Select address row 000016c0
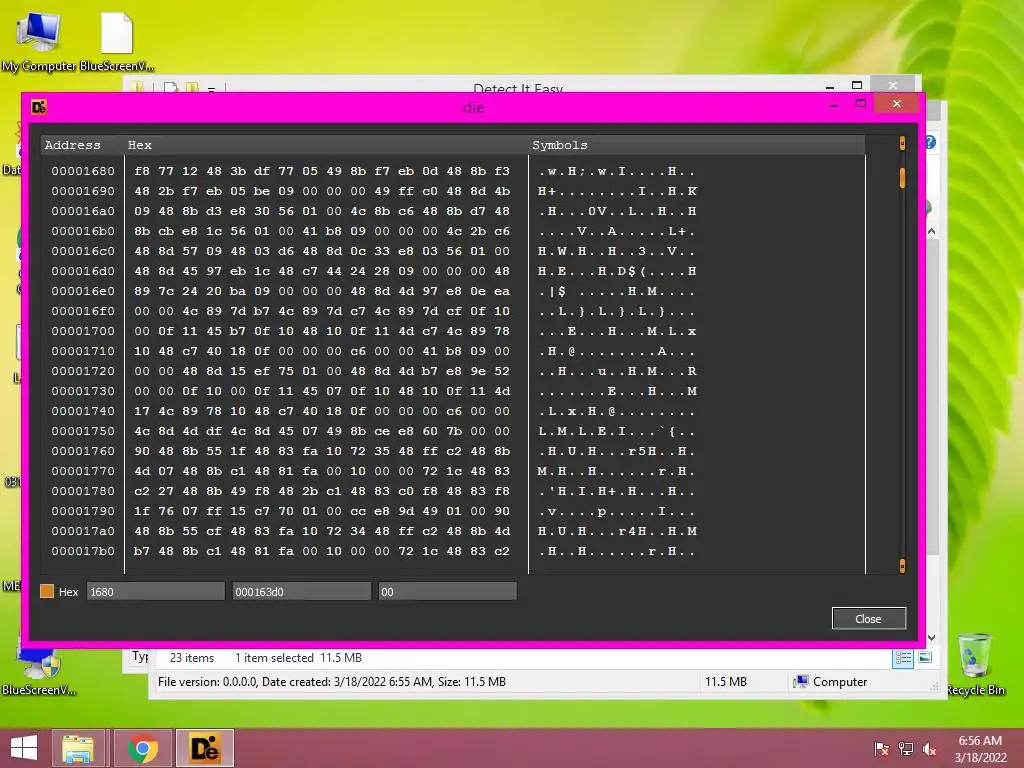This screenshot has height=768, width=1024. (83, 251)
